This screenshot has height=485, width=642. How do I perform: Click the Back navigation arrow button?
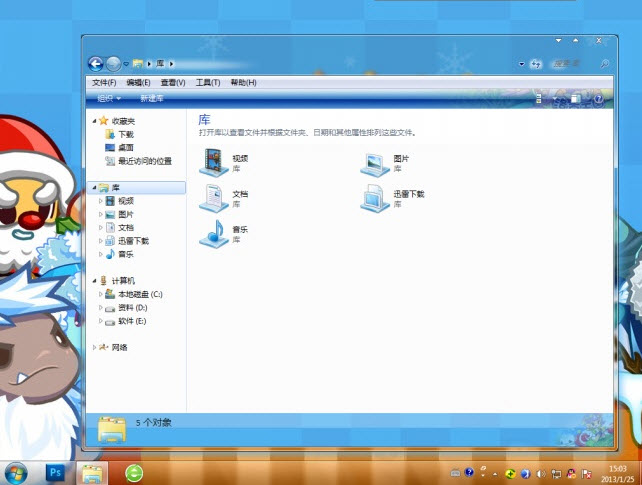(96, 63)
